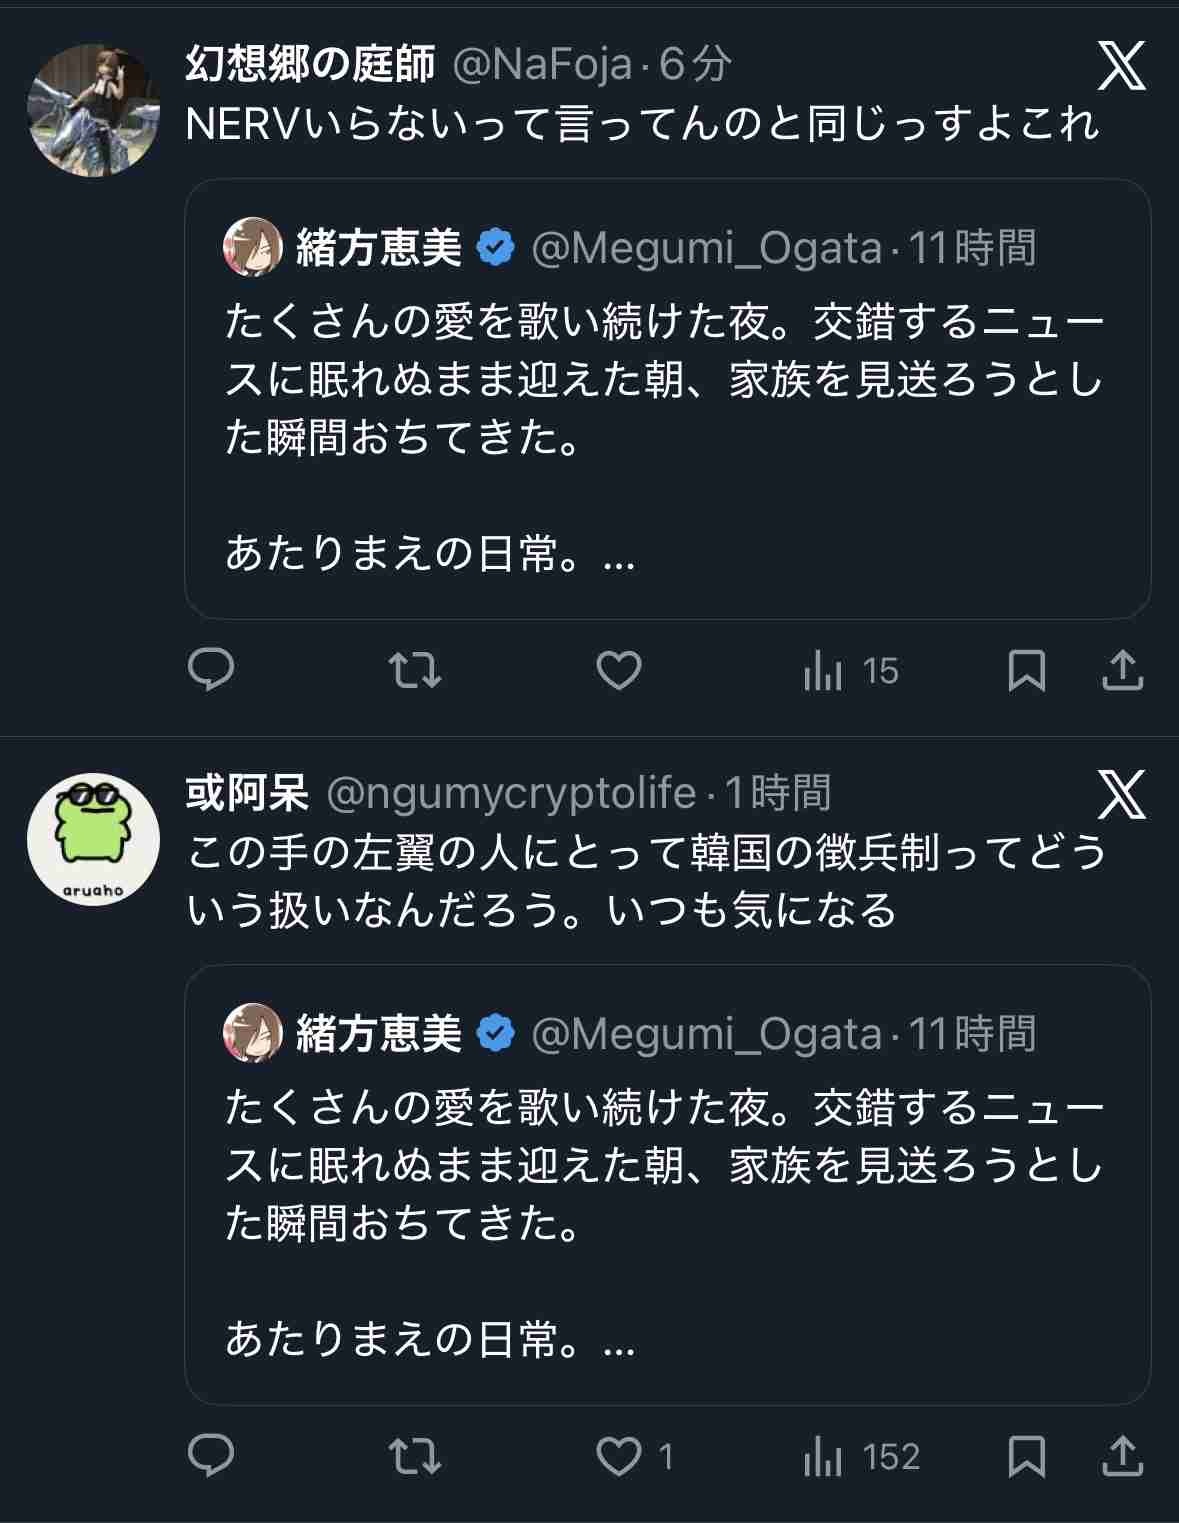This screenshot has width=1179, height=1523.
Task: Open 幻想郷の庭師 profile avatar
Action: [x=93, y=109]
